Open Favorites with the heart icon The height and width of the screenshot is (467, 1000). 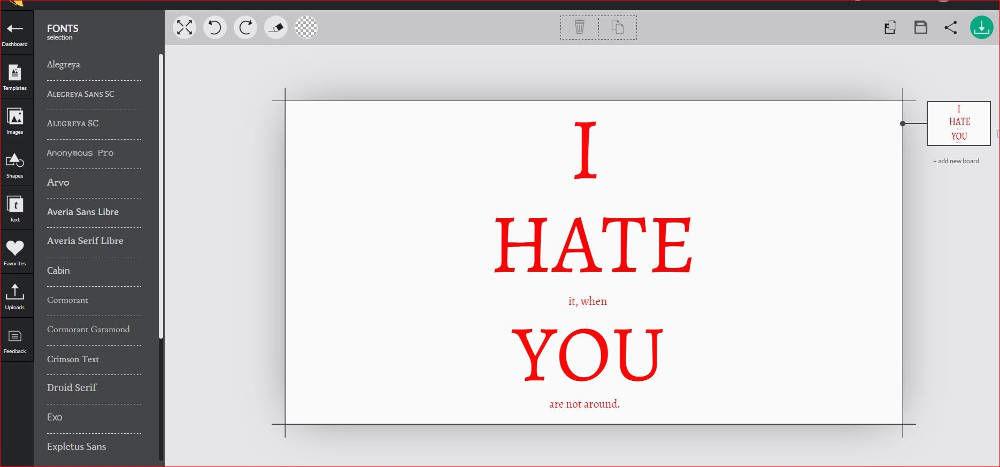(x=15, y=251)
